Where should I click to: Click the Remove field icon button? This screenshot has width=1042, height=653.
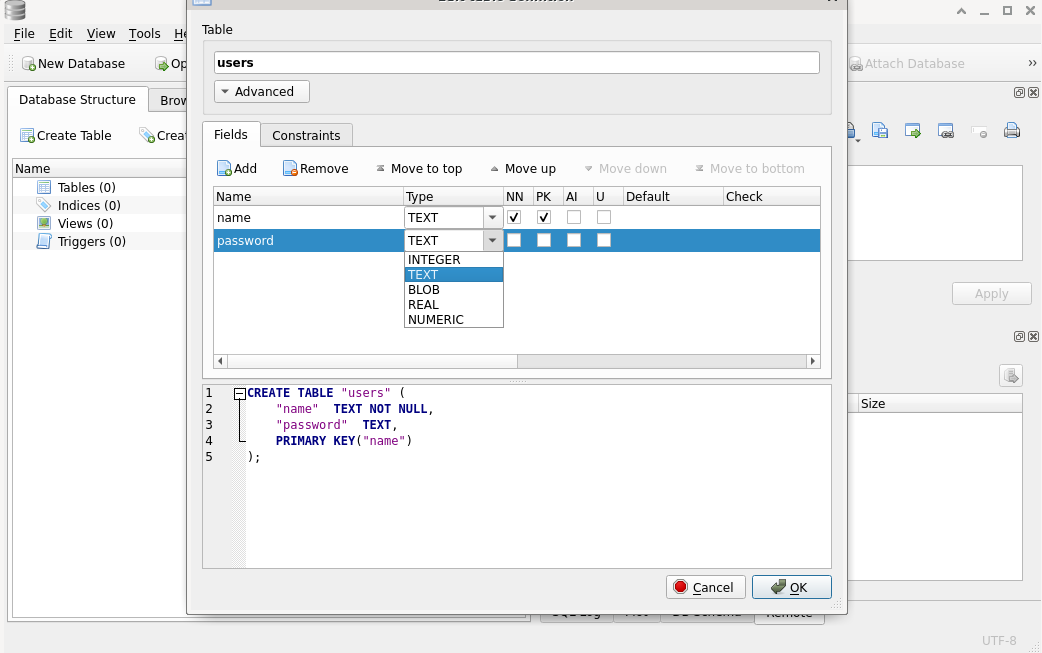tap(290, 169)
